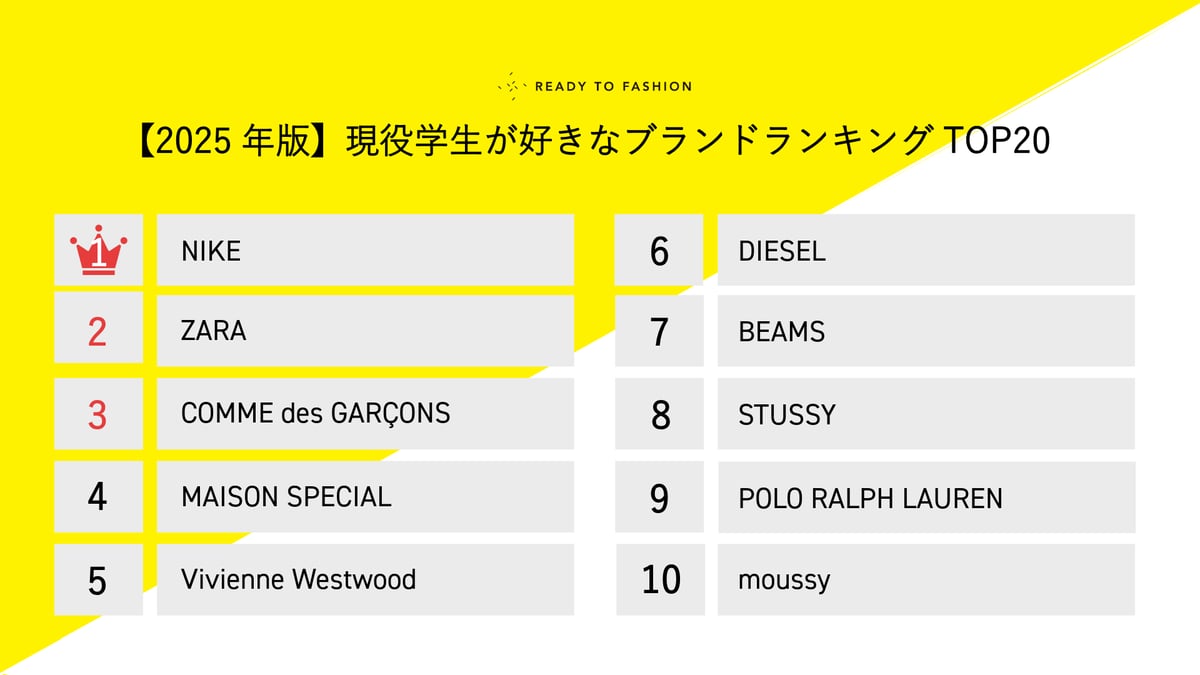The image size is (1200, 675).
Task: Click the 2025 brand ranking title
Action: pos(591,142)
